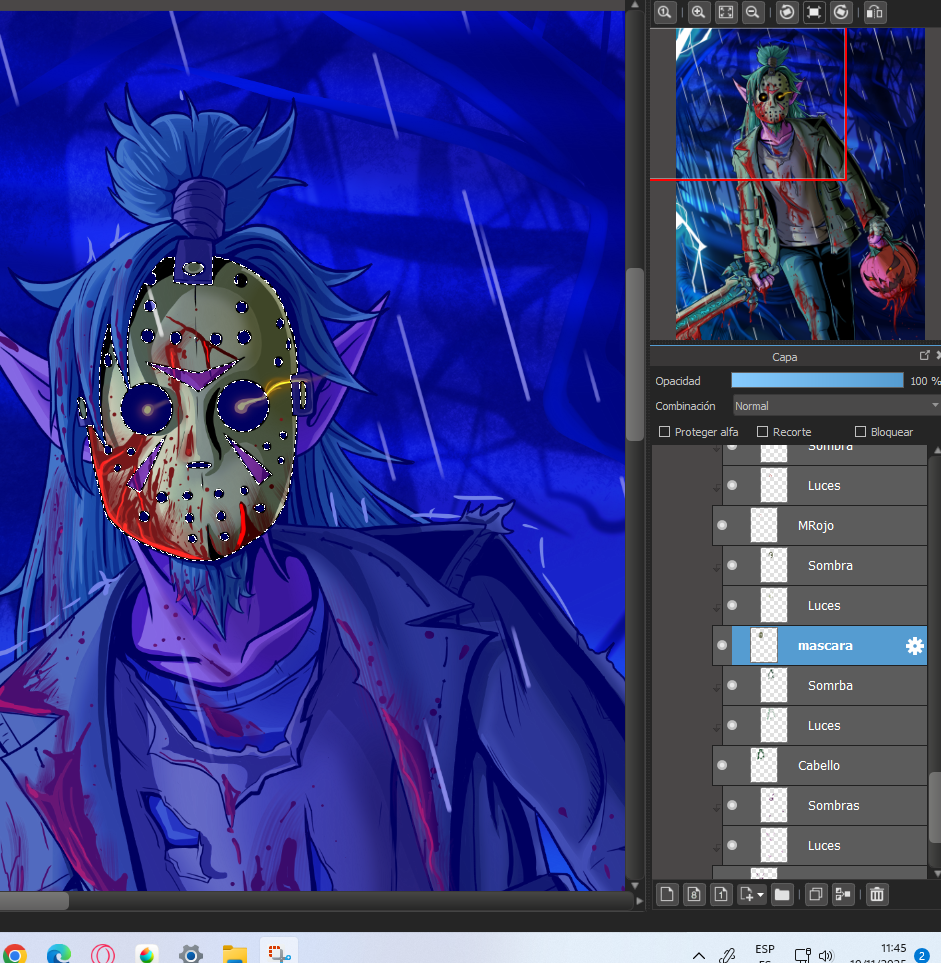Screen dimensions: 941x963
Task: Open volume control in system tray
Action: [x=826, y=956]
